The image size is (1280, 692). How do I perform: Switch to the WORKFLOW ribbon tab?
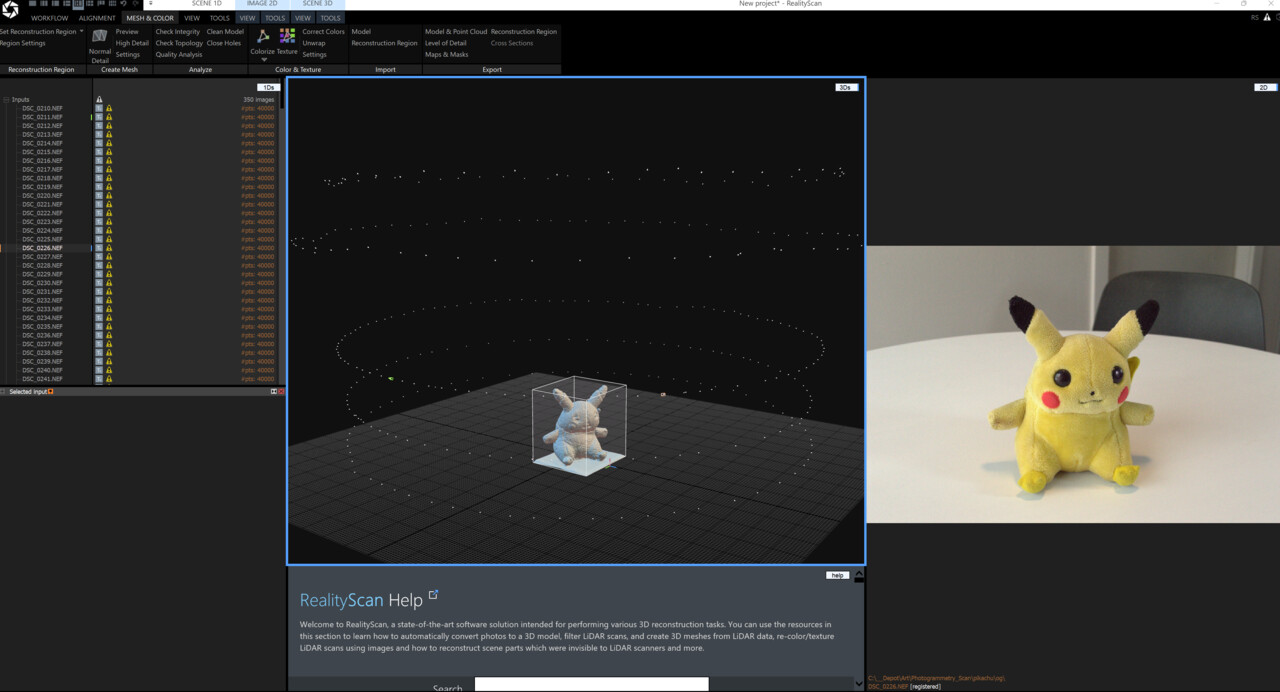[49, 18]
